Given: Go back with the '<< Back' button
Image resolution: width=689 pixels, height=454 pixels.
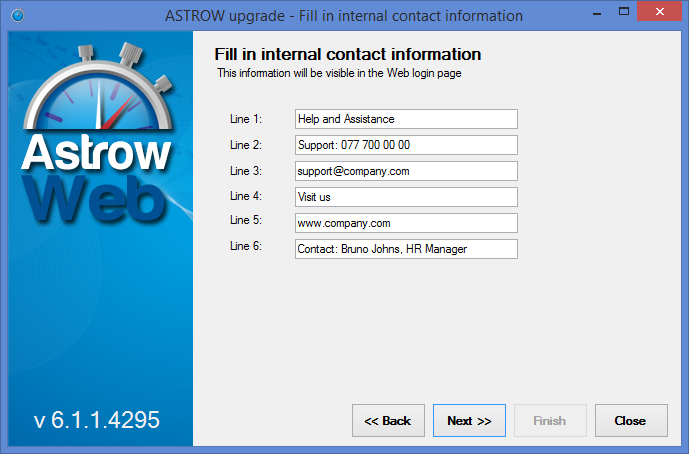Looking at the screenshot, I should [388, 421].
